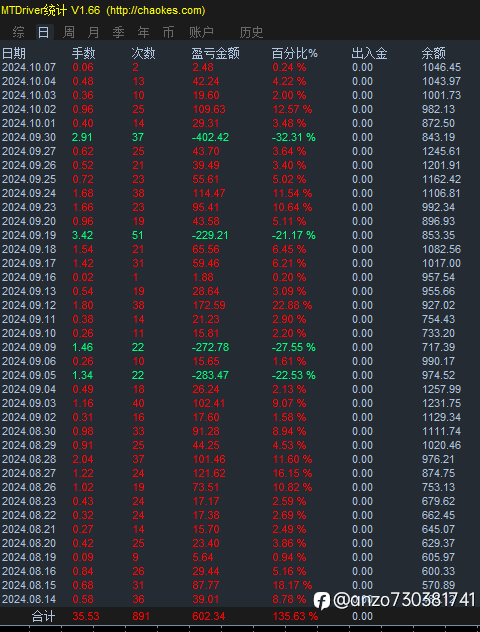480x632 pixels.
Task: Click lot size 3.42
Action: (83, 235)
